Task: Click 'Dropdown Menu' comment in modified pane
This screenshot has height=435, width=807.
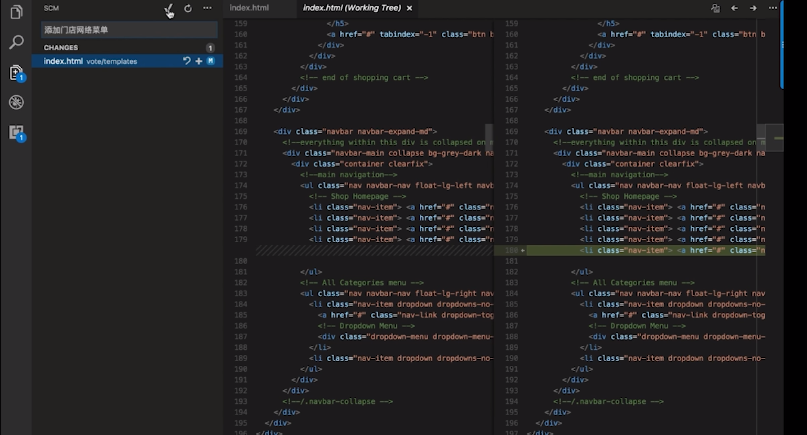Action: point(637,326)
